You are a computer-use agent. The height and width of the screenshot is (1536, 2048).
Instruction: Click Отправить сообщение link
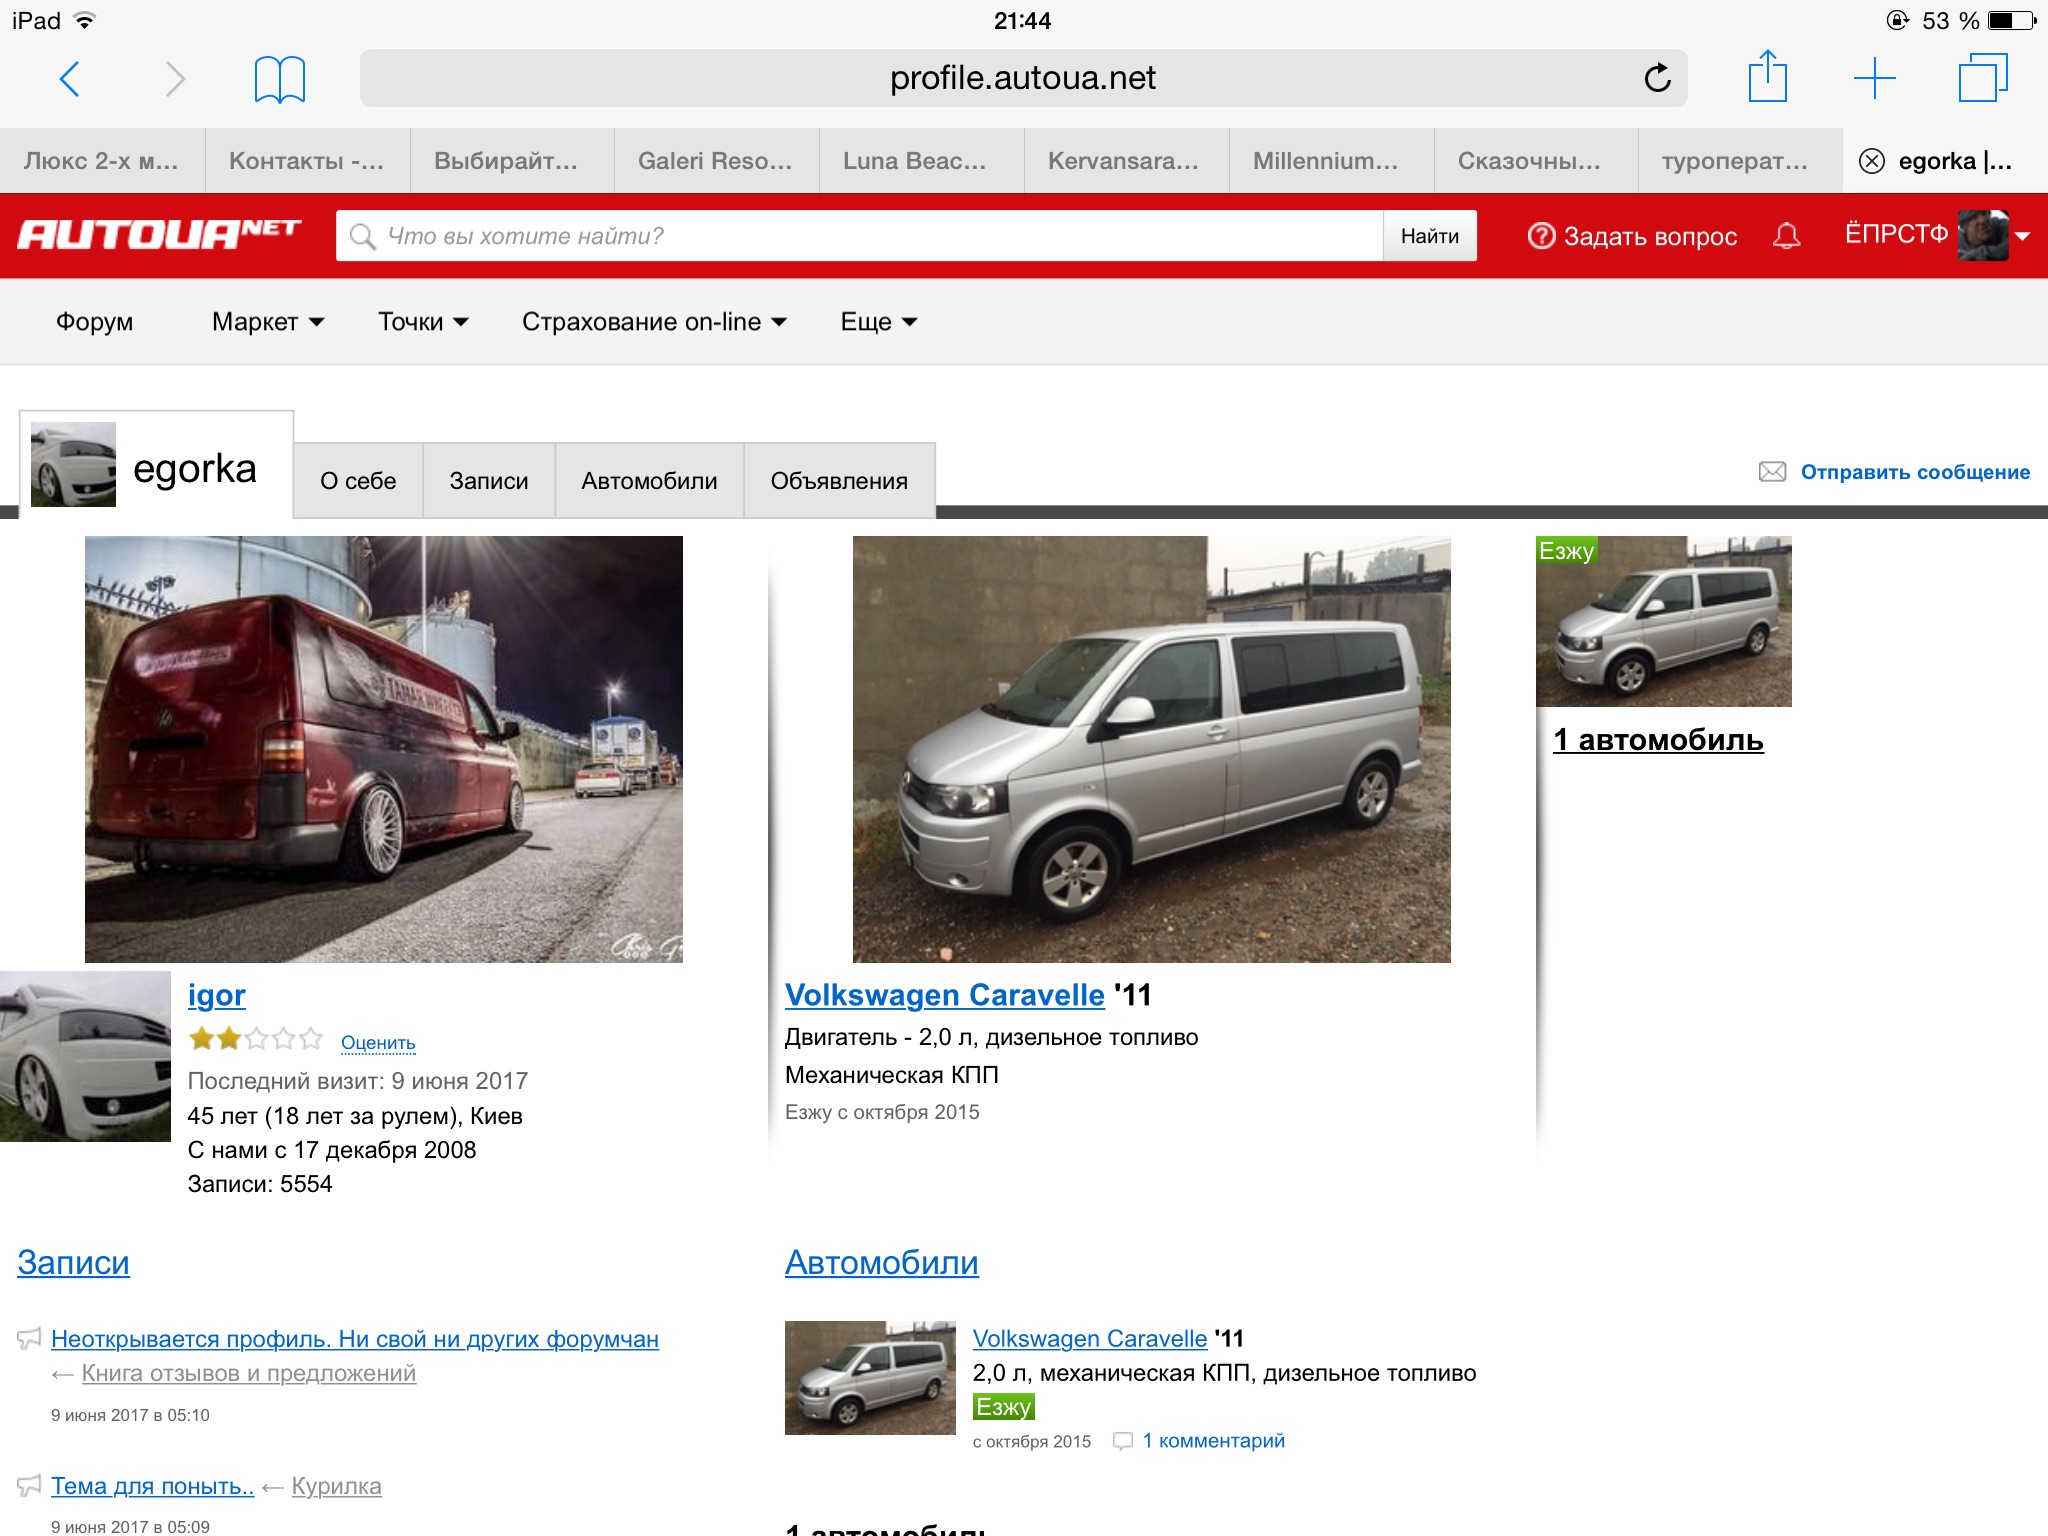click(x=1914, y=472)
